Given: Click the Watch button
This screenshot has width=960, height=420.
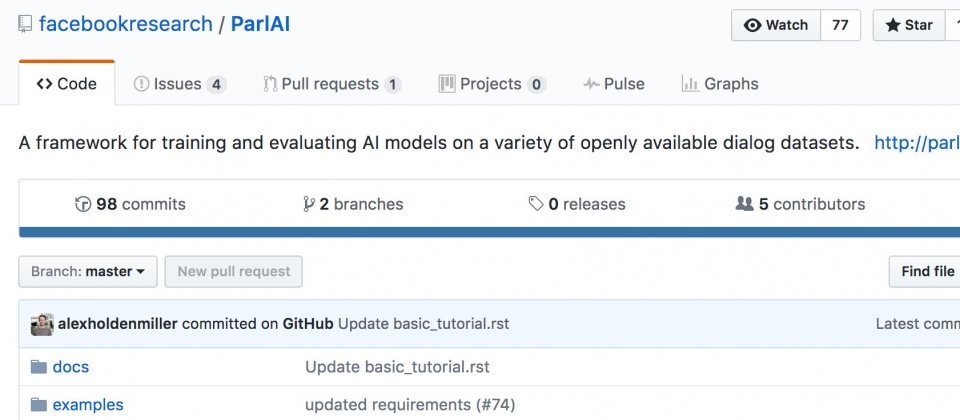Looking at the screenshot, I should [775, 25].
